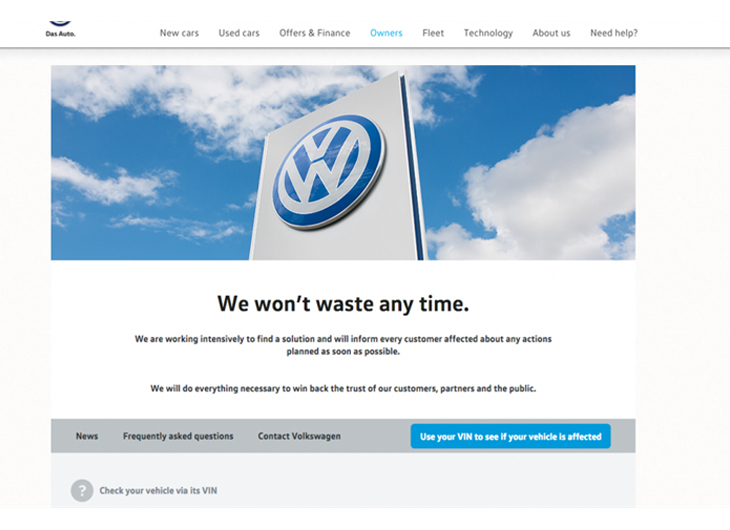The image size is (730, 530).
Task: Click the heading We won't waste any time.
Action: (x=343, y=304)
